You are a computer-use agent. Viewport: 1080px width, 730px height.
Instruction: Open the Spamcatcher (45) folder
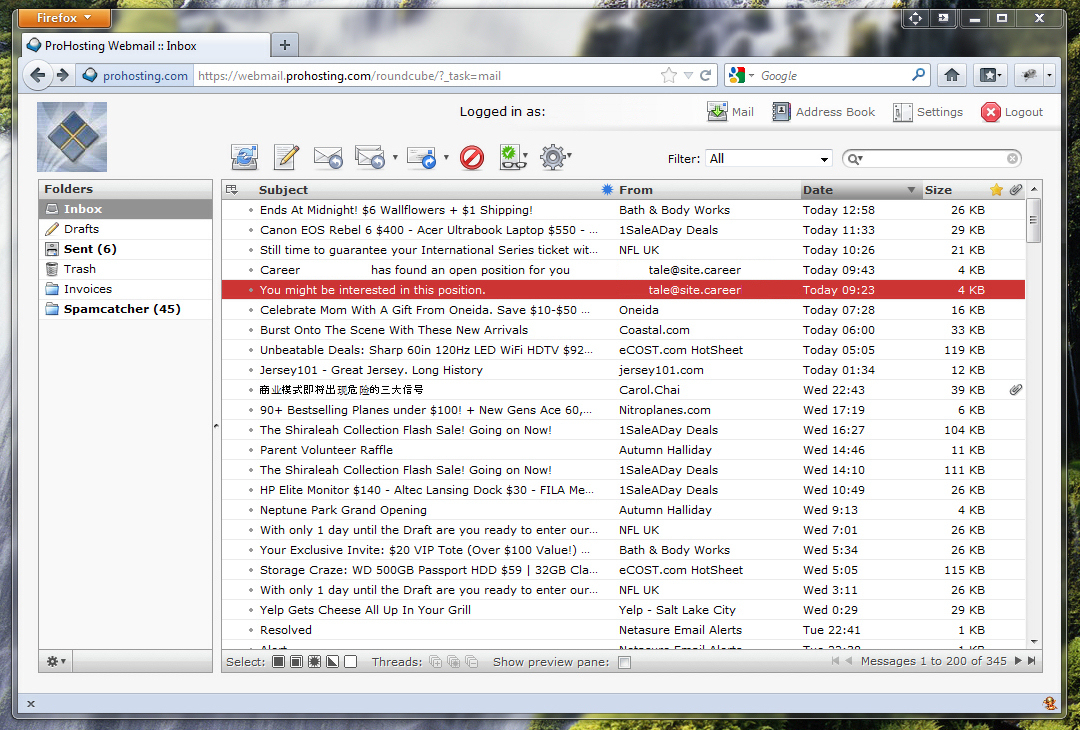[x=125, y=309]
